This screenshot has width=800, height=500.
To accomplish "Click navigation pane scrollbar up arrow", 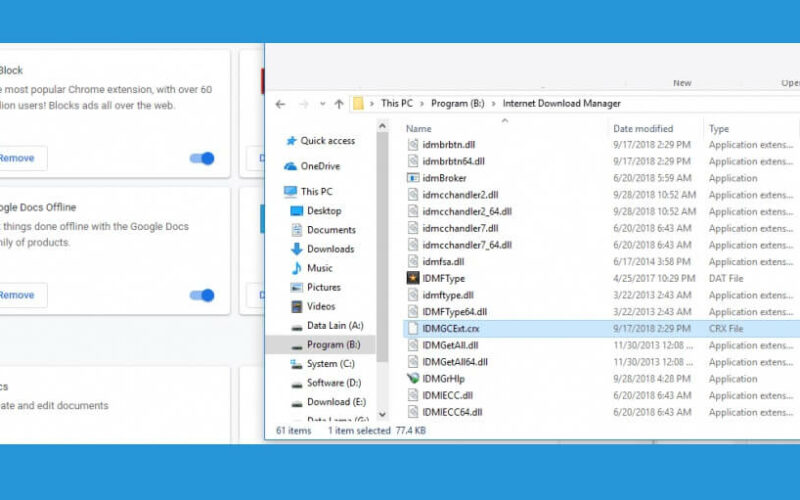I will [383, 126].
